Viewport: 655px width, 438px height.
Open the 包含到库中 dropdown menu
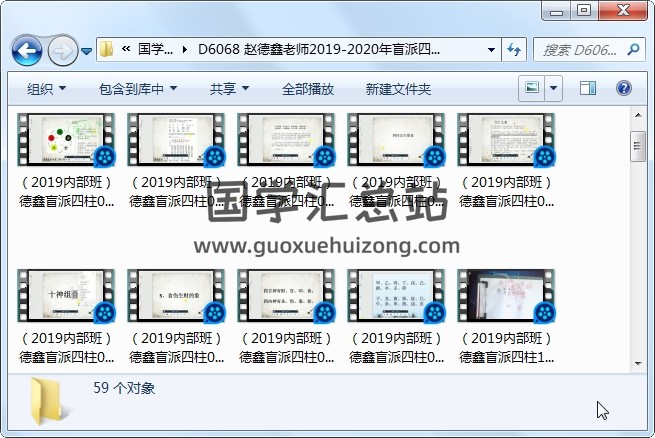(x=138, y=89)
